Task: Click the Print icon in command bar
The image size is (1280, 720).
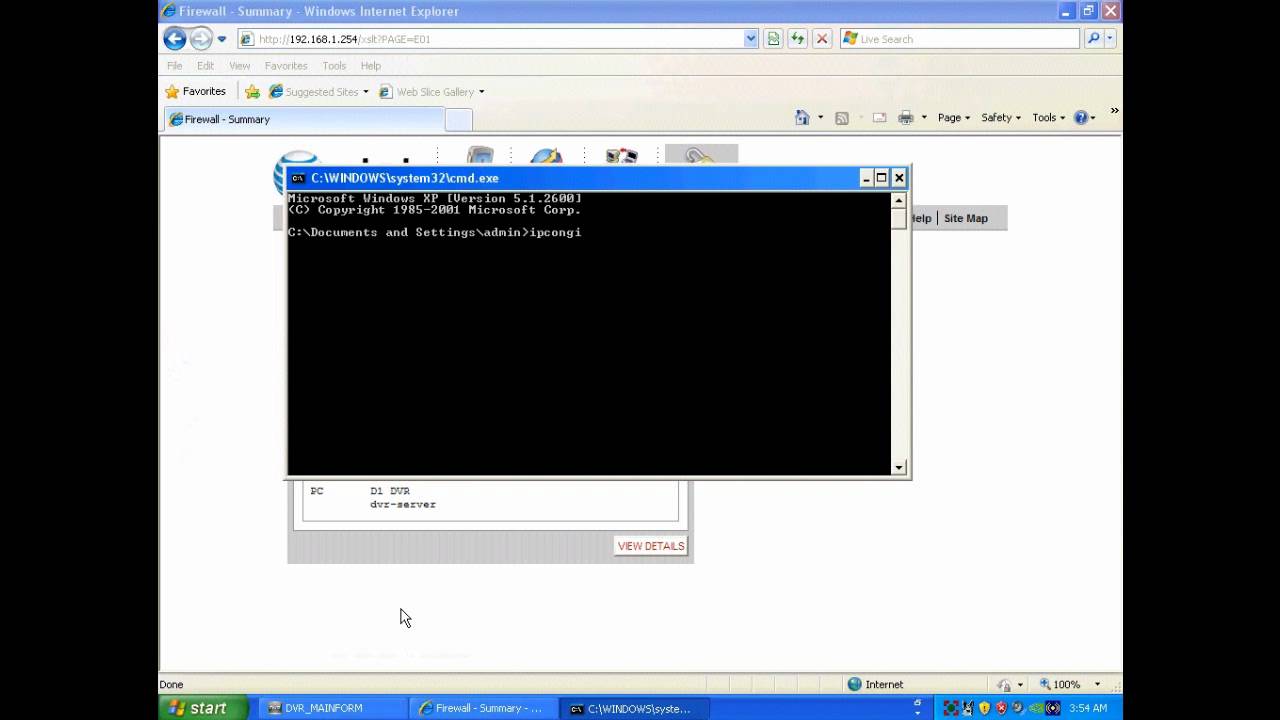Action: (x=906, y=117)
